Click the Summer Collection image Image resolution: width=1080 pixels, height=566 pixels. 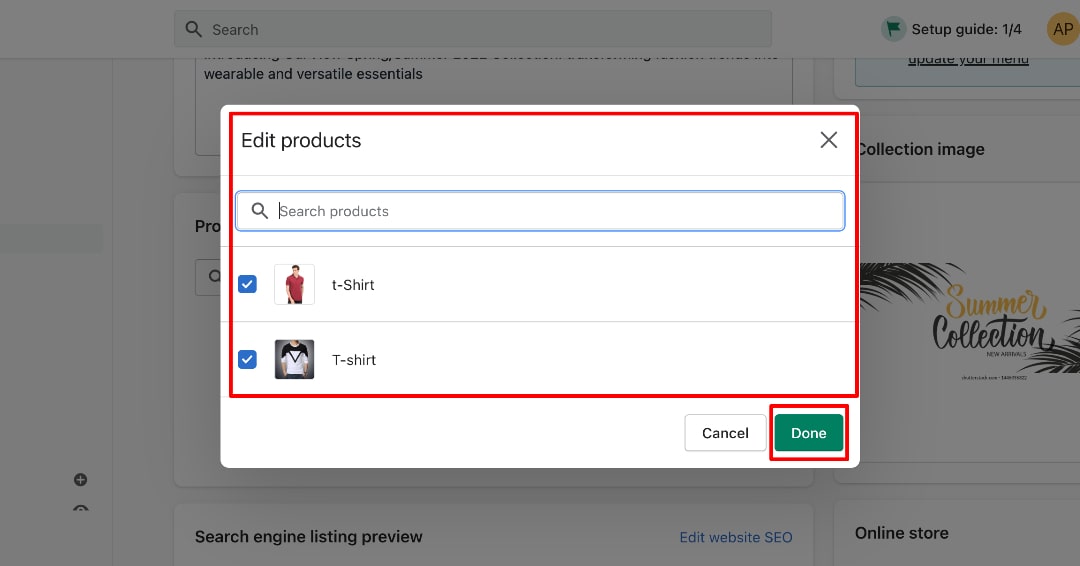pos(970,322)
